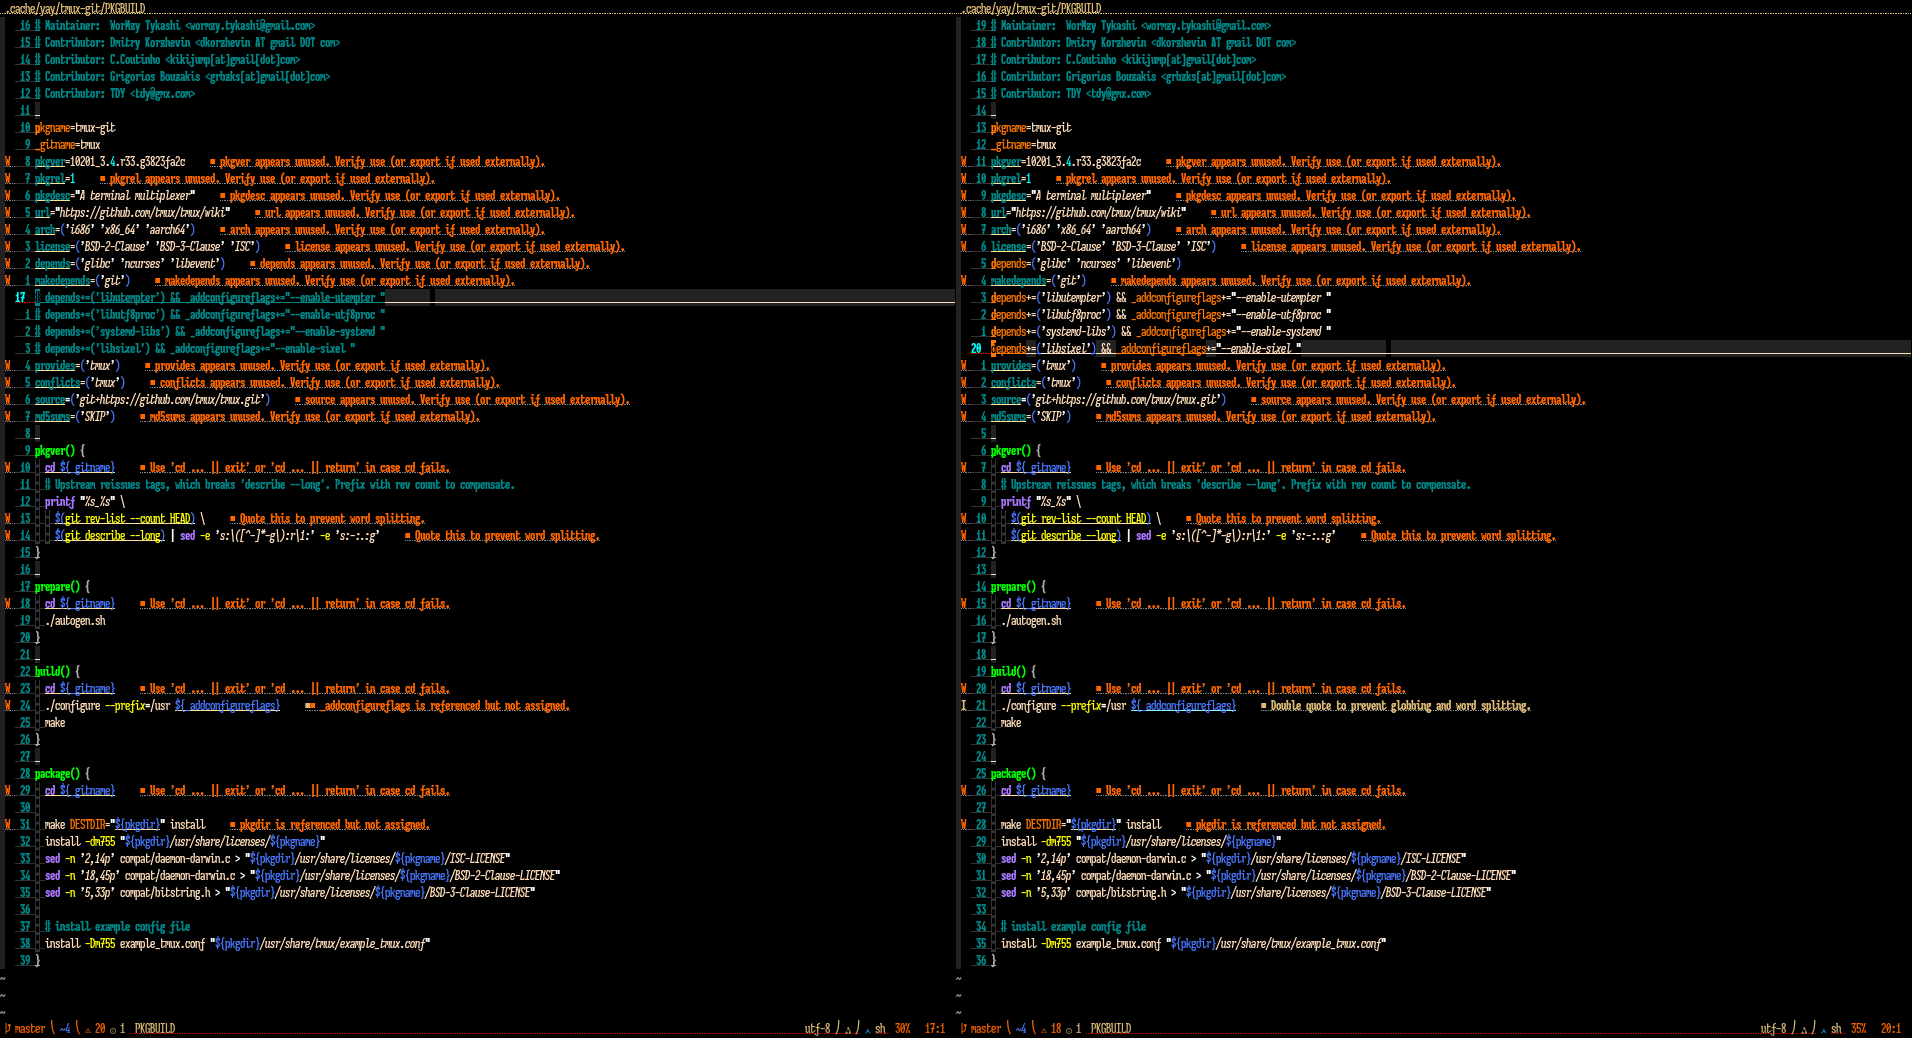Click the warning sign beside pkgrel in left pane
Viewport: 1912px width, 1038px height.
pyautogui.click(x=8, y=179)
